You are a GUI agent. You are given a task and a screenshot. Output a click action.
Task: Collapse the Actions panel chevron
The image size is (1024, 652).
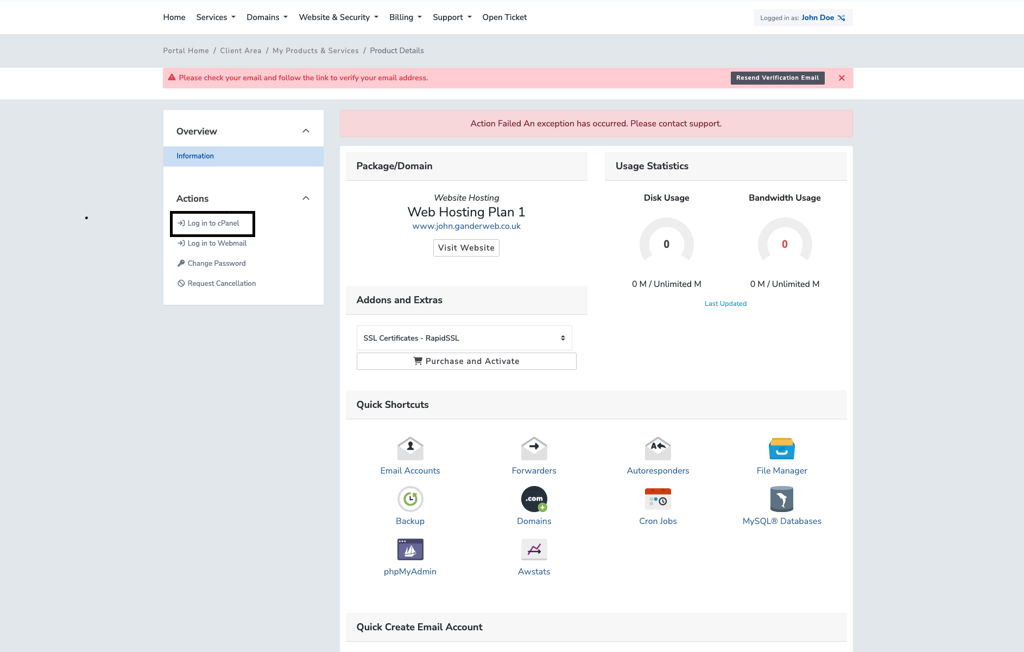tap(306, 199)
